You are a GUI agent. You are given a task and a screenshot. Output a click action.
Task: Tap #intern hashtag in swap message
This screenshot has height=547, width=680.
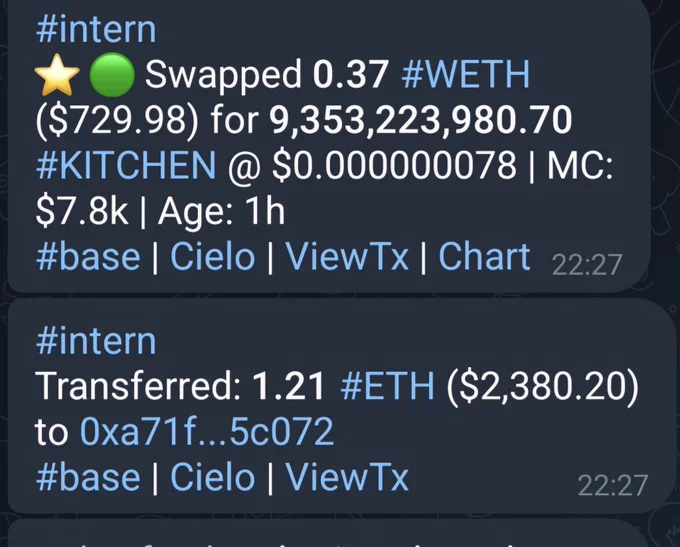point(96,29)
